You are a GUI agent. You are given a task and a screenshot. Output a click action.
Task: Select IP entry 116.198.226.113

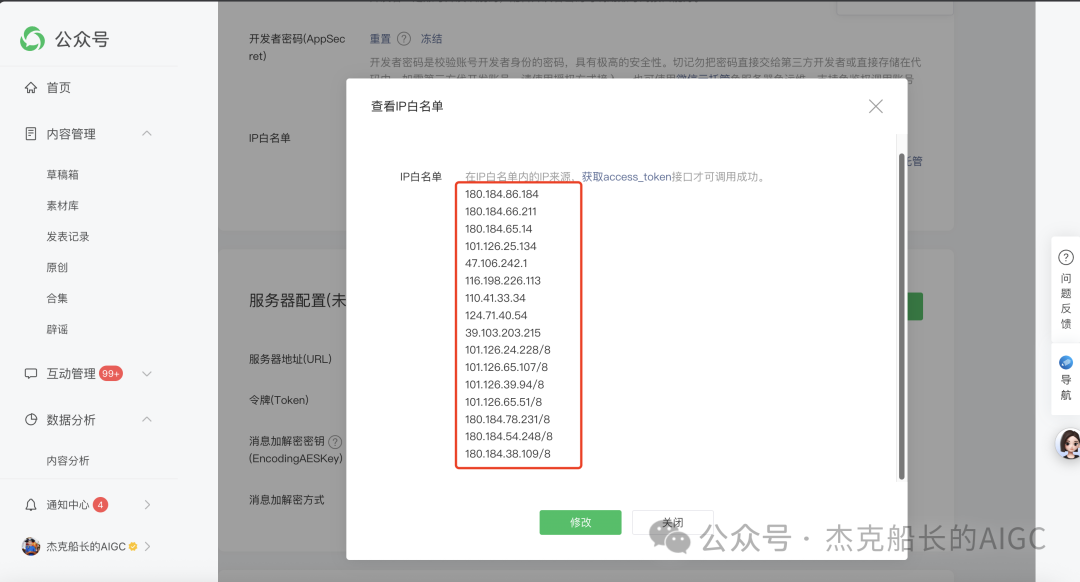click(503, 280)
